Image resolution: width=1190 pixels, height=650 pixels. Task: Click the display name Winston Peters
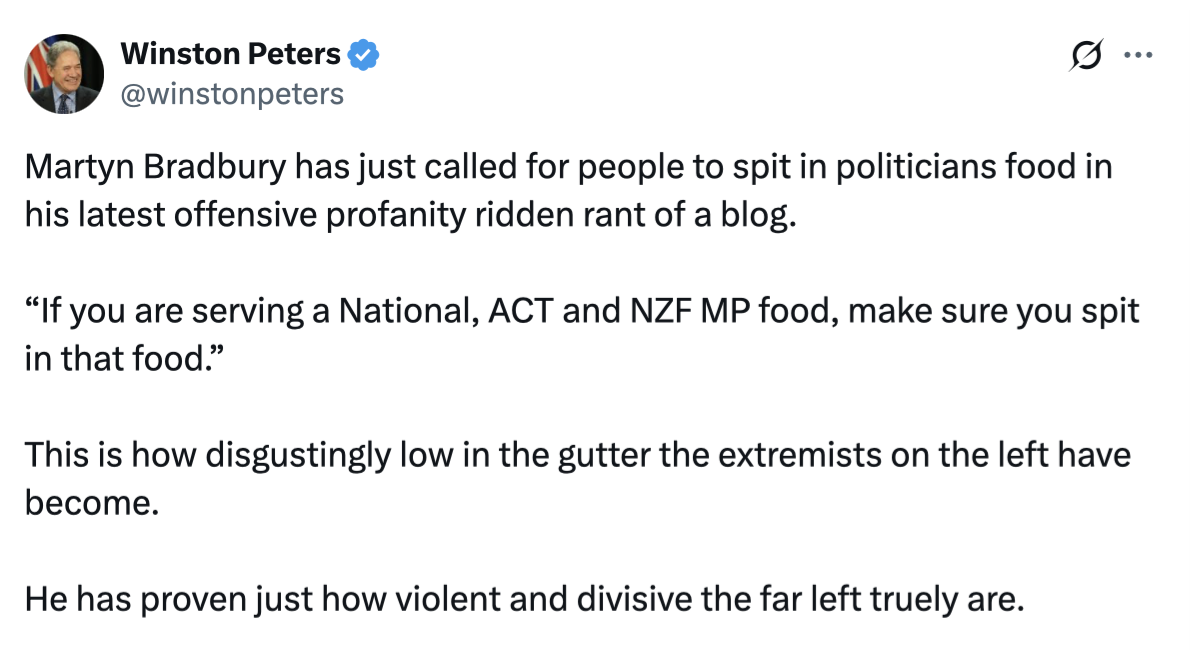click(231, 54)
